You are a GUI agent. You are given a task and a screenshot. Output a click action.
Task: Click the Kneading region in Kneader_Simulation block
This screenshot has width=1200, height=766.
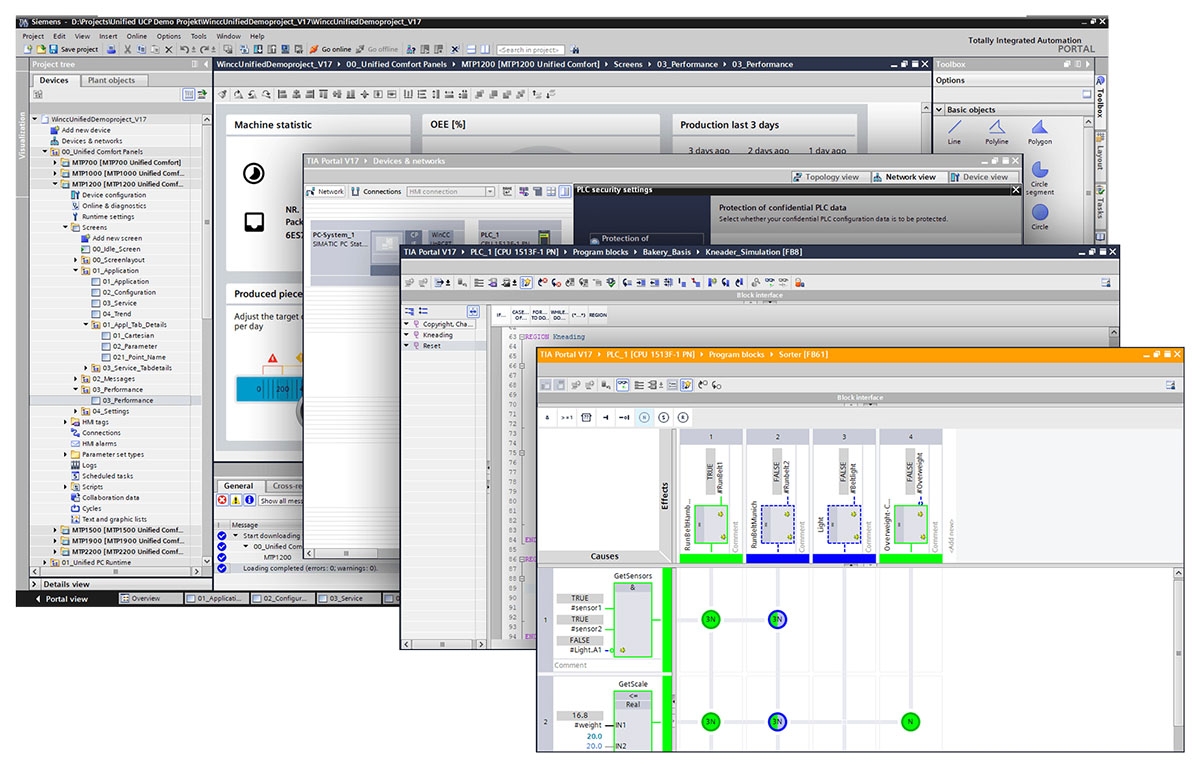(x=438, y=335)
